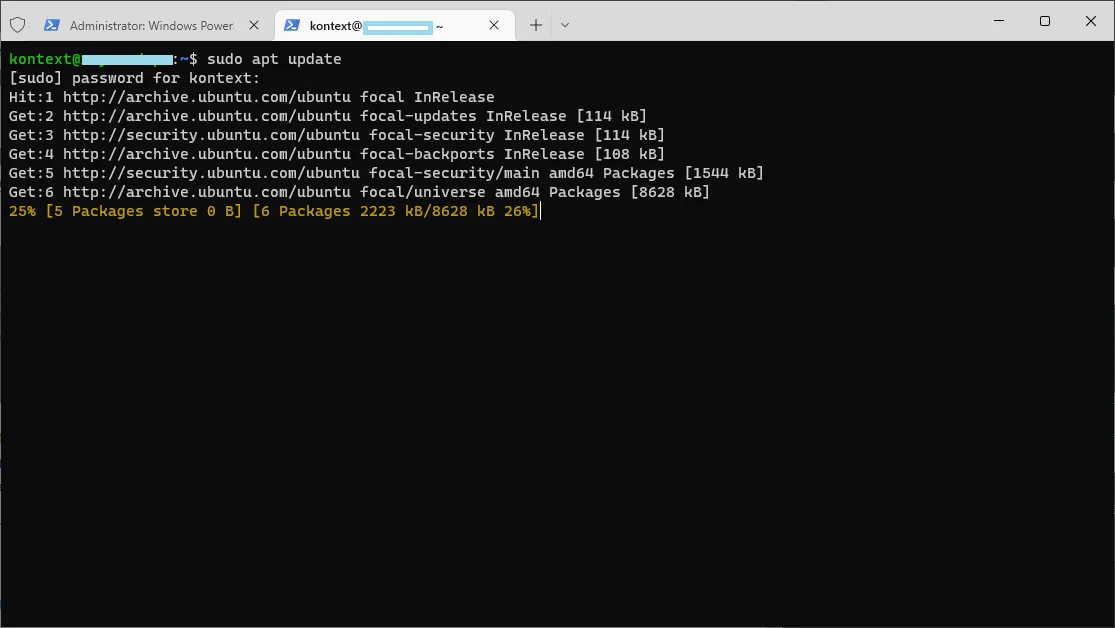1115x628 pixels.
Task: Click the PowerShell icon on the Administrator tab
Action: (x=52, y=25)
